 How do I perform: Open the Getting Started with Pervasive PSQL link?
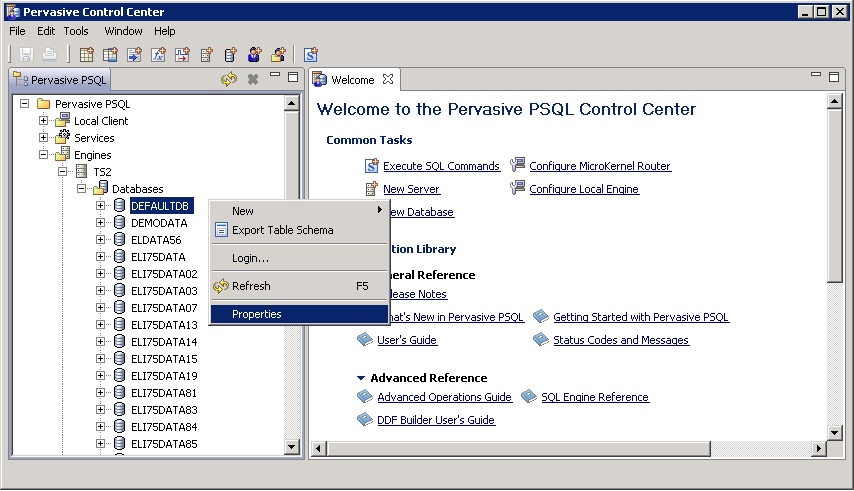click(641, 317)
